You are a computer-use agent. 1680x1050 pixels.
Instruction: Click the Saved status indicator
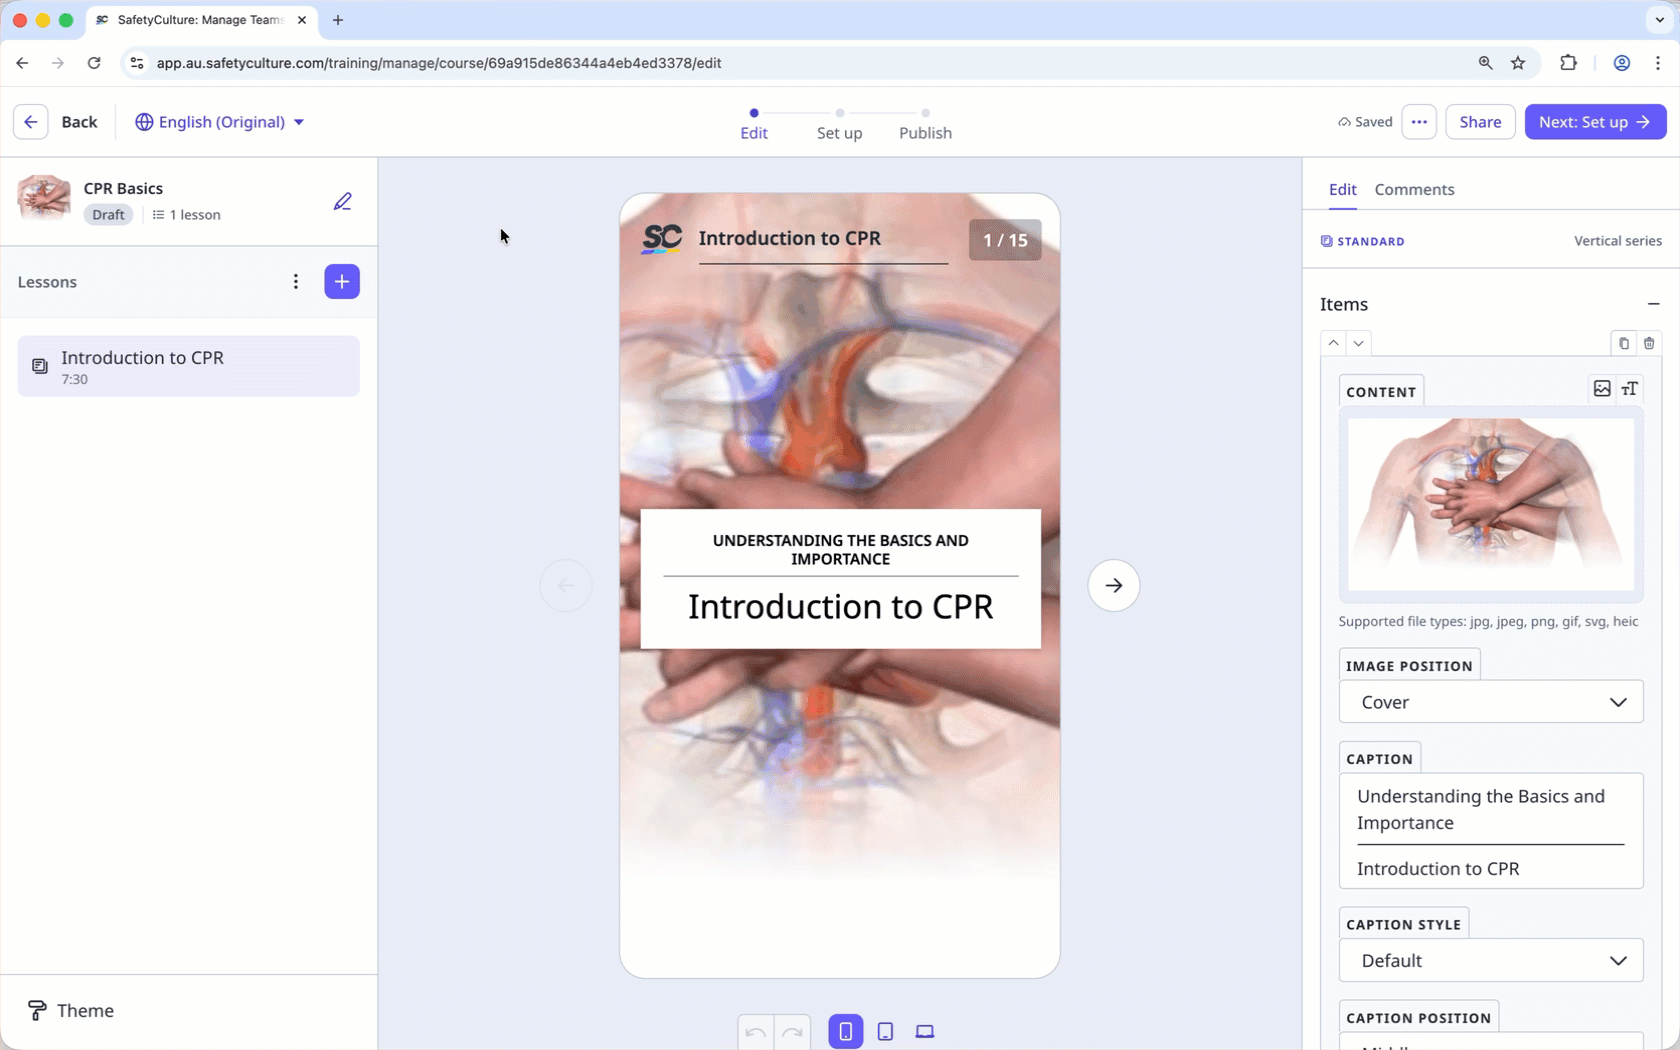click(x=1365, y=122)
